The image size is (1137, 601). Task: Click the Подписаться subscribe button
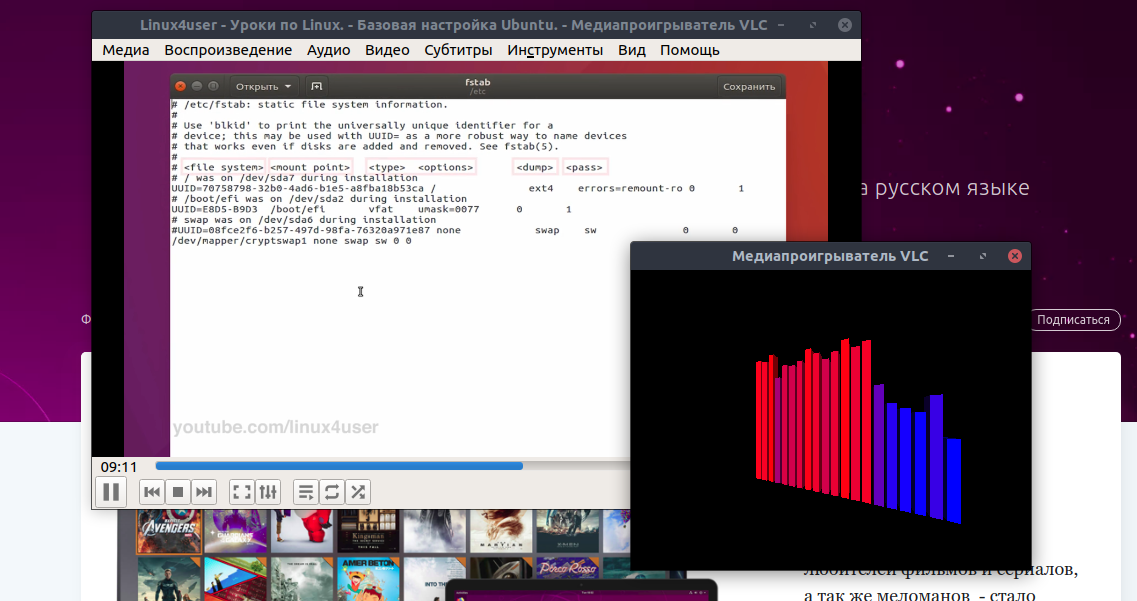pos(1073,320)
